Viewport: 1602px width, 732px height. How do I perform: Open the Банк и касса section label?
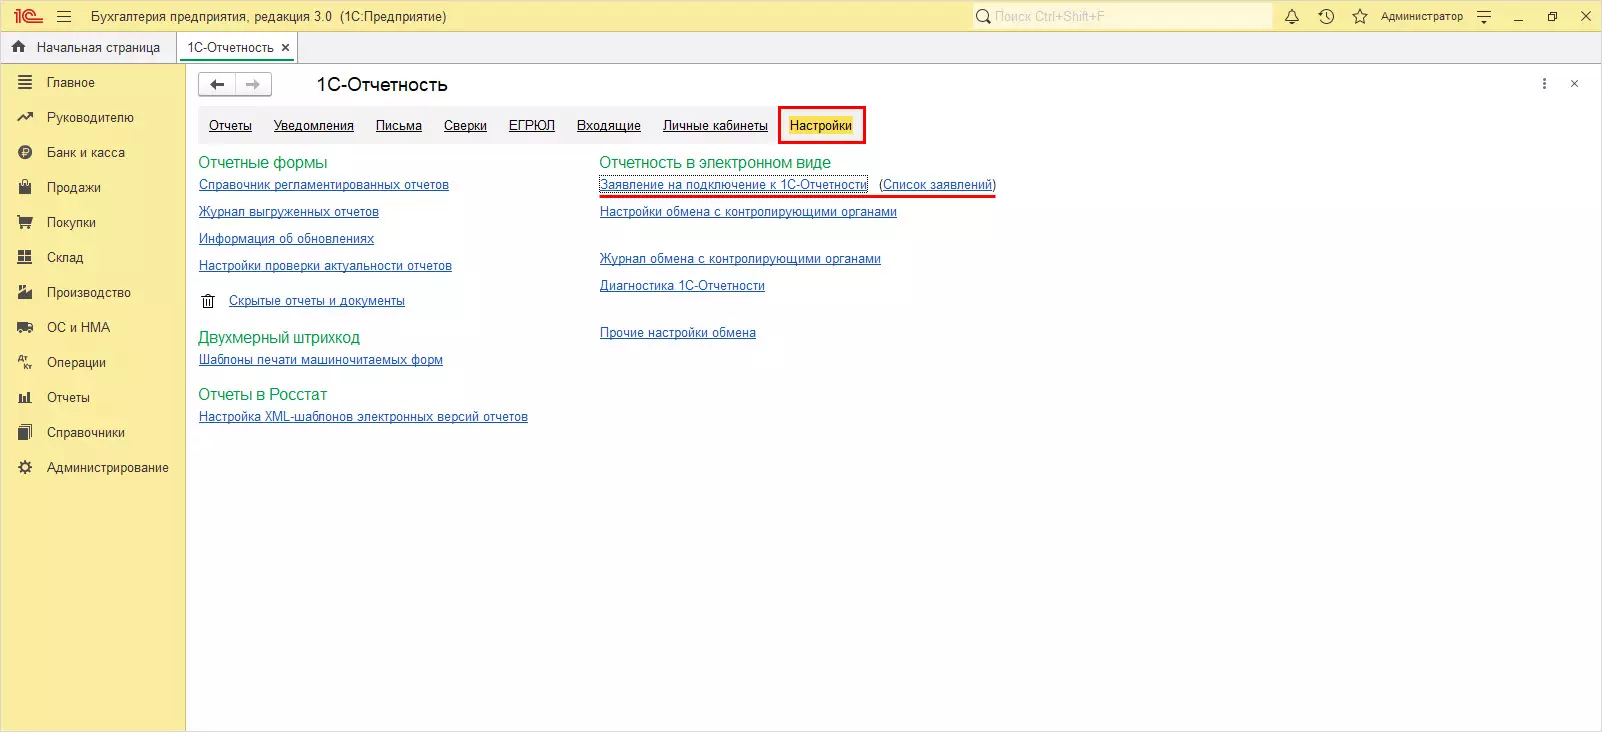click(x=86, y=152)
